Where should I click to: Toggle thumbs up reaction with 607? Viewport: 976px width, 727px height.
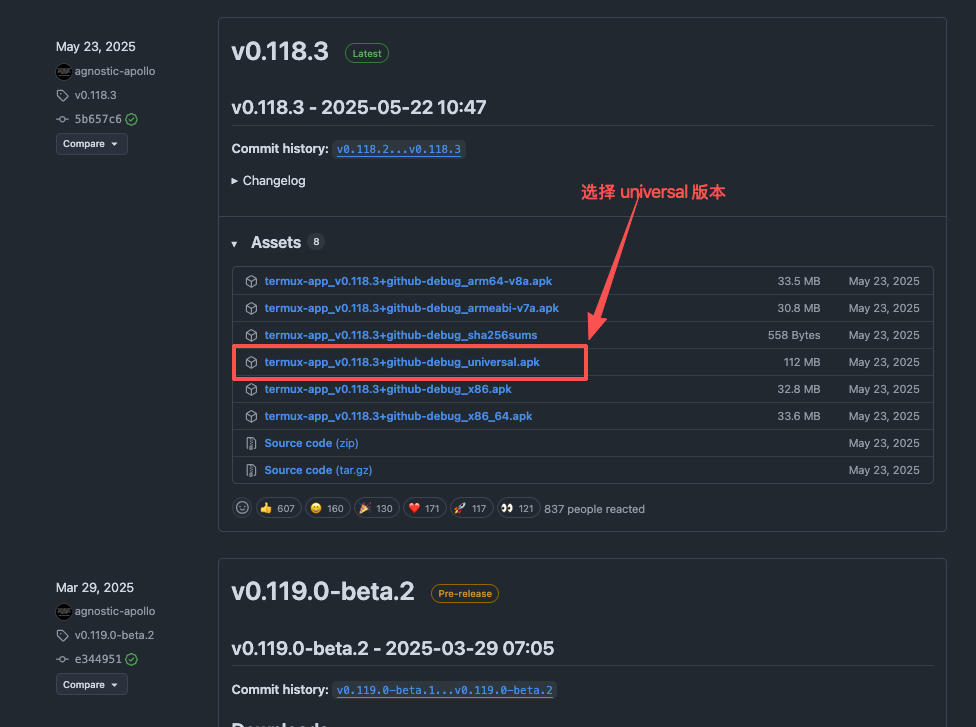[x=279, y=508]
